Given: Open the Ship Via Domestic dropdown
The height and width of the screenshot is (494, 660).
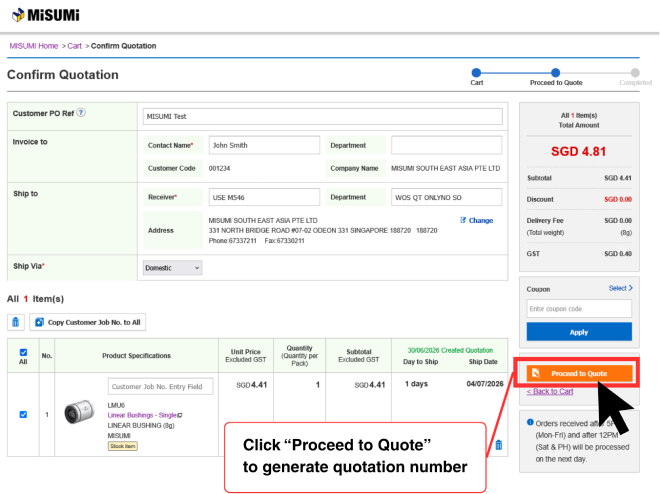Looking at the screenshot, I should pos(172,268).
